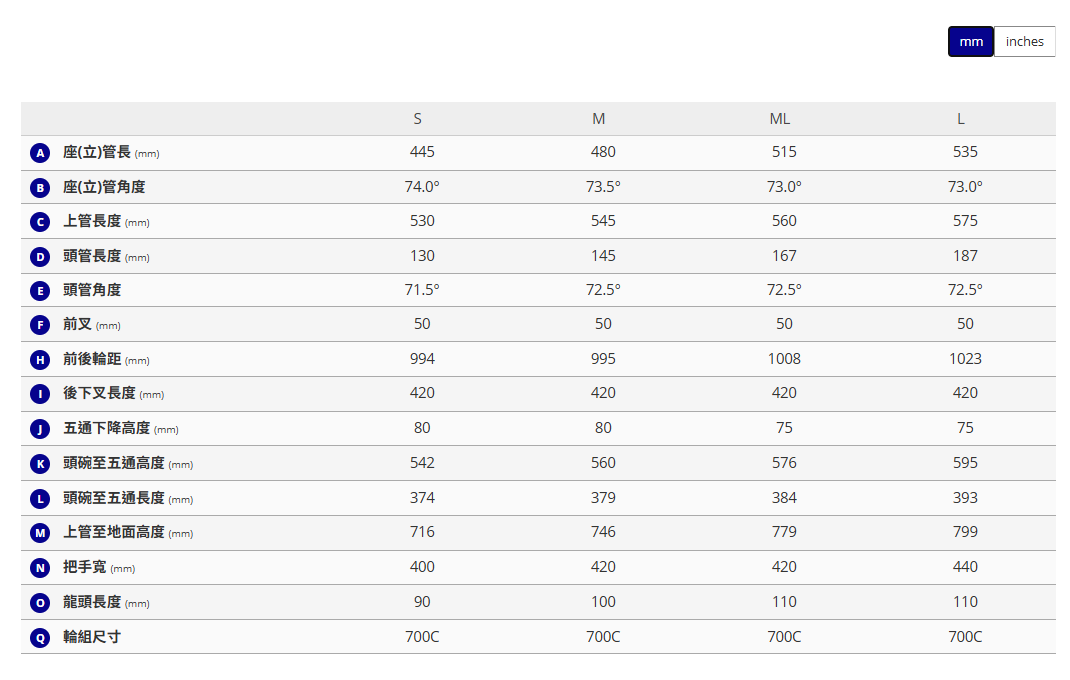
Task: Click the circled C top tube length icon
Action: (x=40, y=222)
